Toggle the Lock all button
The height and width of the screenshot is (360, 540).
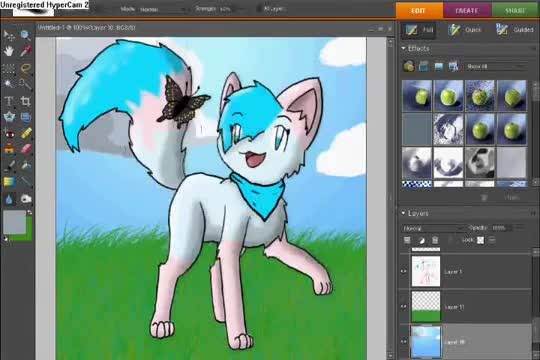coord(492,240)
